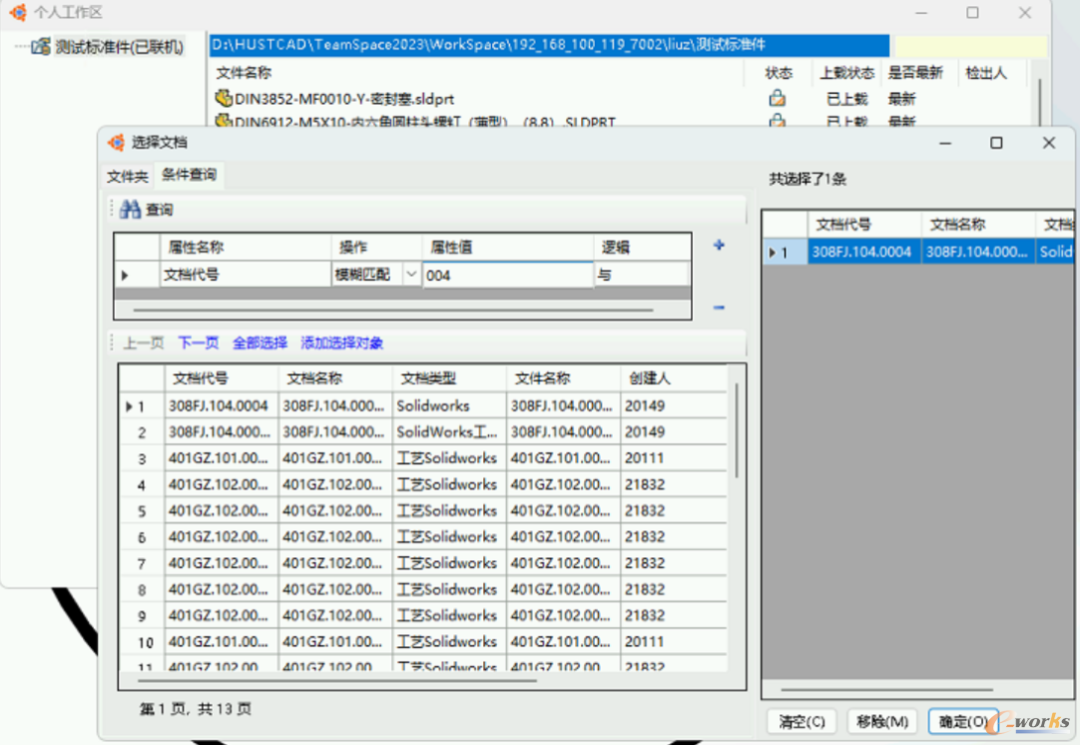Click the results table vertical scrollbar

pos(737,430)
